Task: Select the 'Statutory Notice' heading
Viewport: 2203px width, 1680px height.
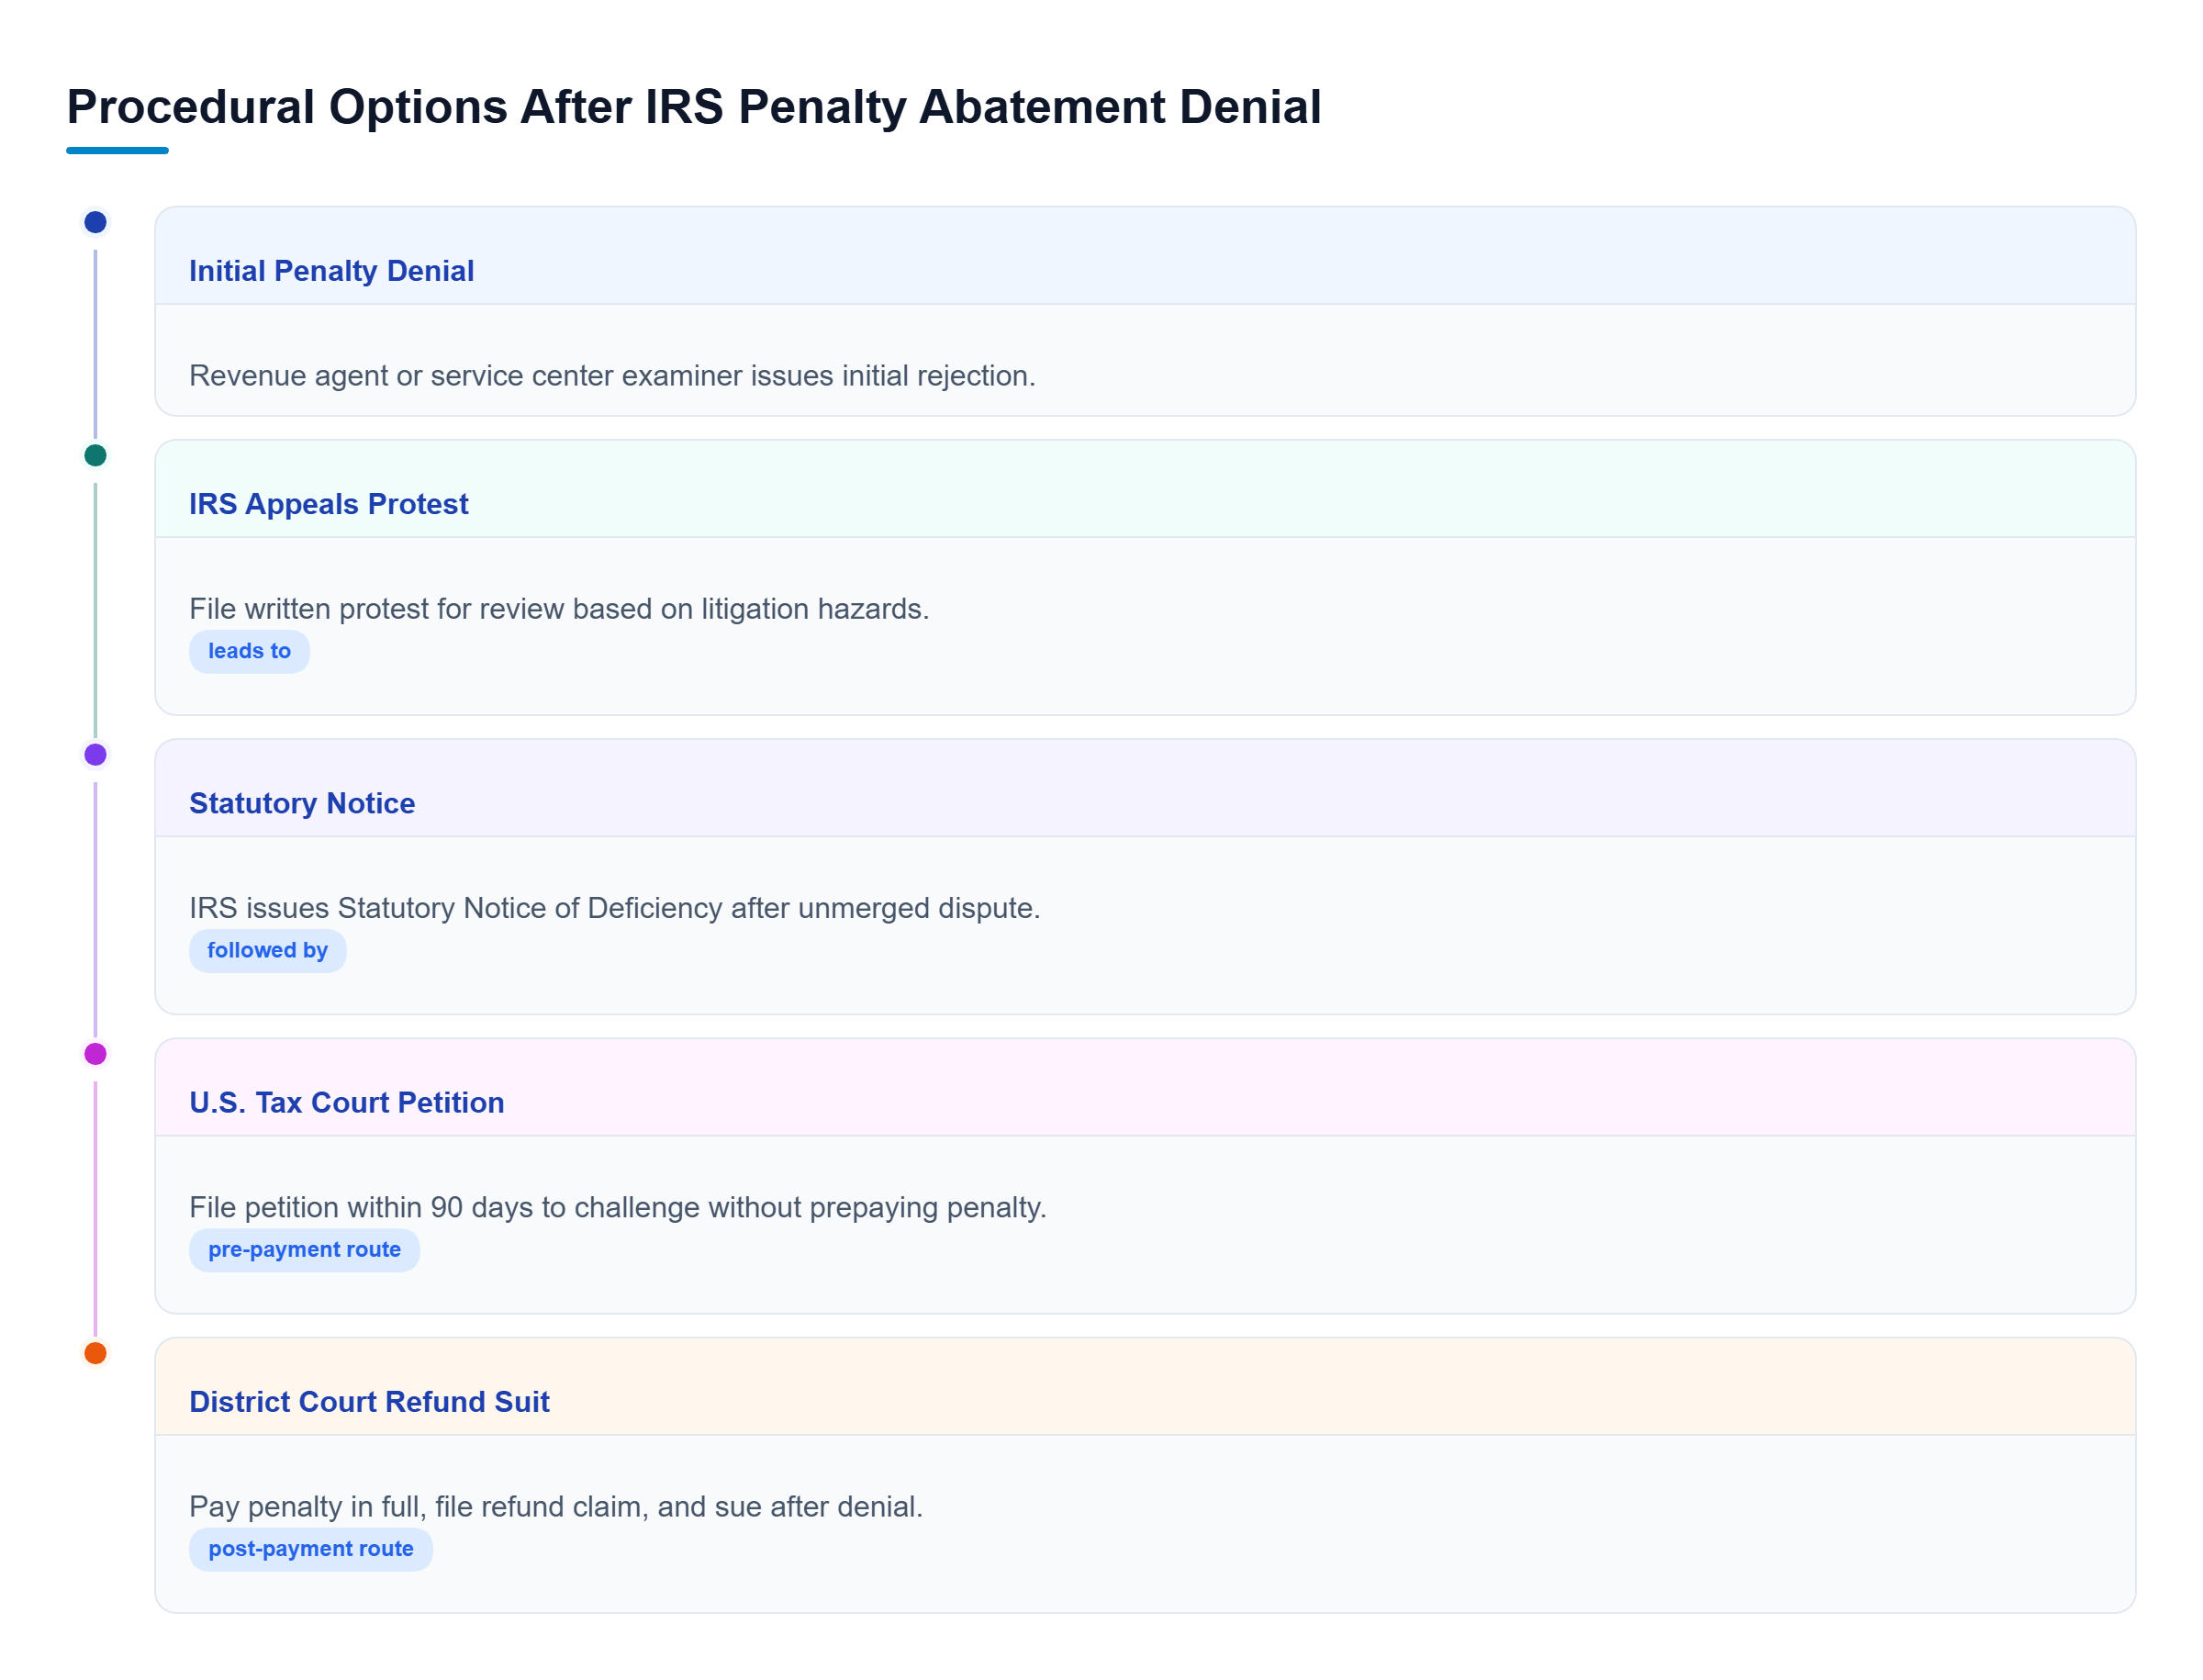Action: point(302,803)
